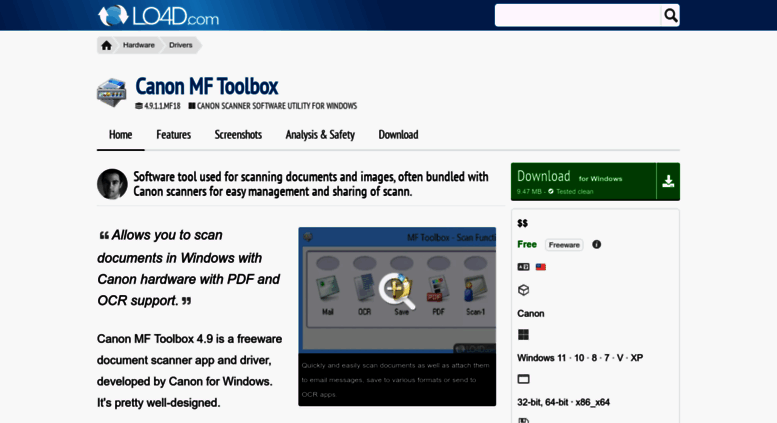This screenshot has width=777, height=423.
Task: Click the PDF icon in the screenshot
Action: [x=438, y=289]
